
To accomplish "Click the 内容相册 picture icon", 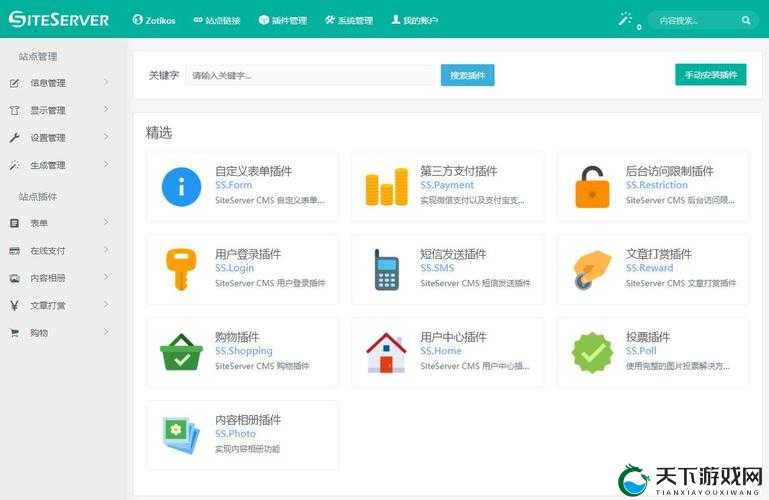I will 15,278.
